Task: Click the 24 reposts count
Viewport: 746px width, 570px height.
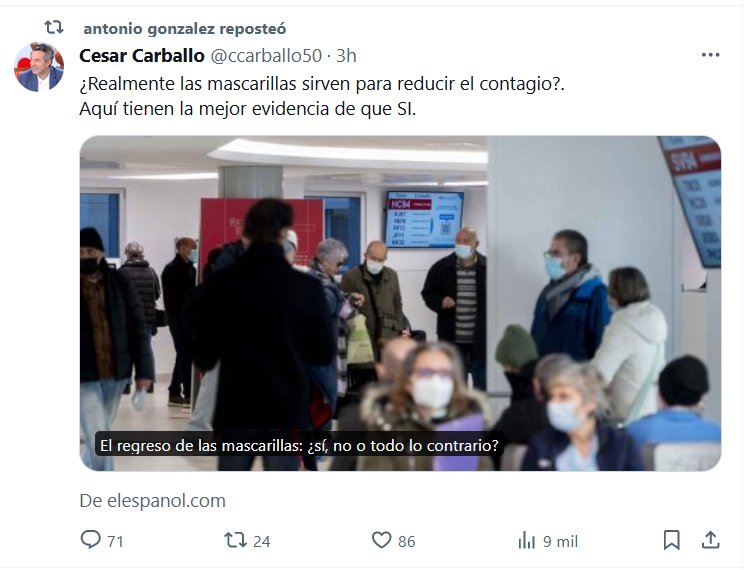Action: [262, 541]
